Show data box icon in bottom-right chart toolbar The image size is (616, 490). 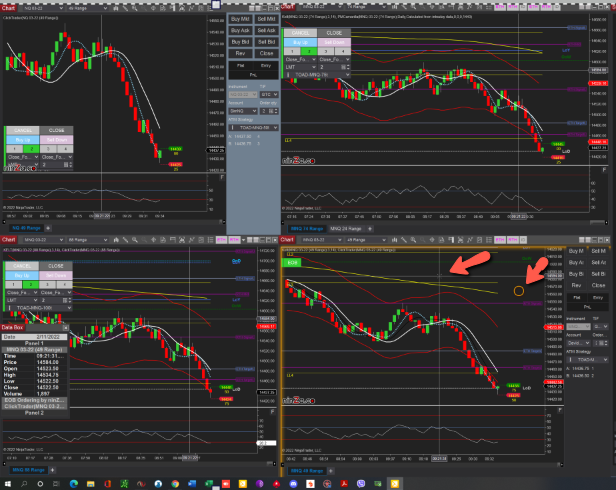[x=442, y=240]
